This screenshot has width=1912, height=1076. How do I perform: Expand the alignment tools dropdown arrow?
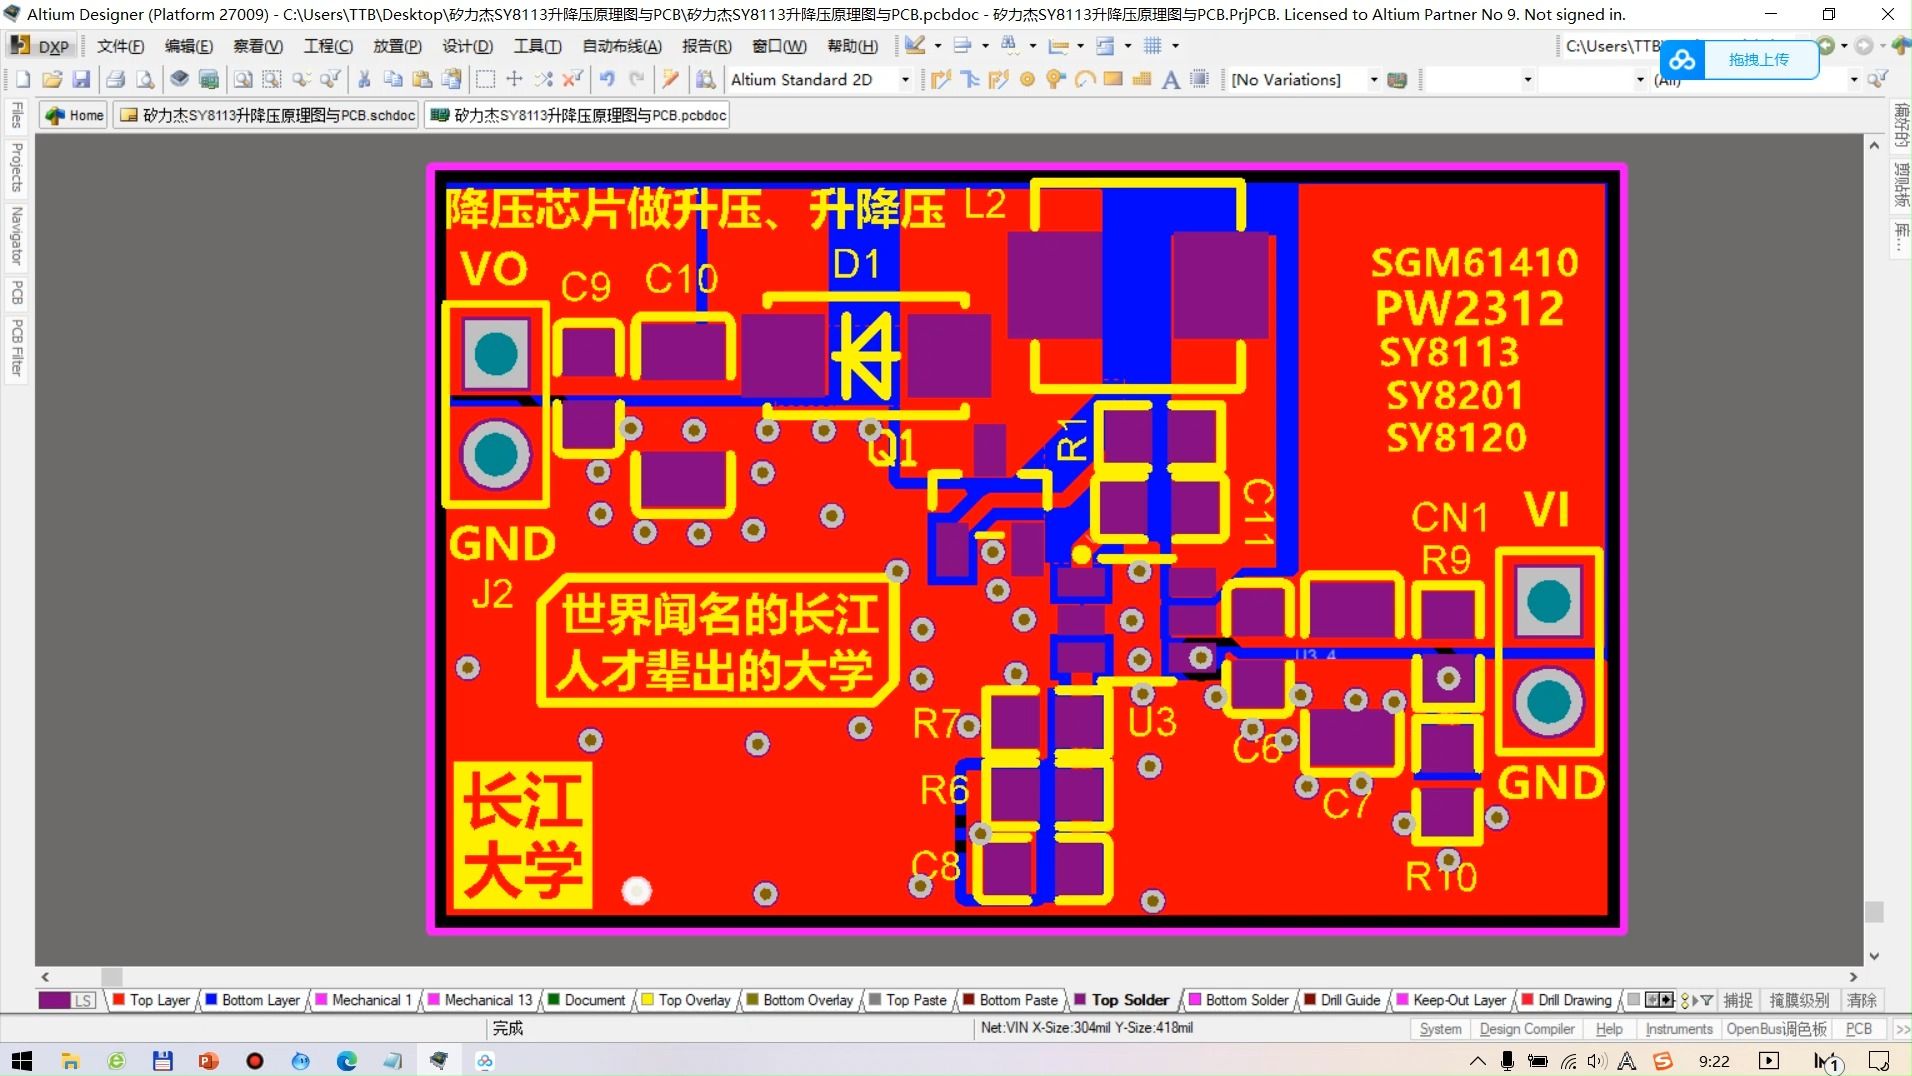point(985,46)
